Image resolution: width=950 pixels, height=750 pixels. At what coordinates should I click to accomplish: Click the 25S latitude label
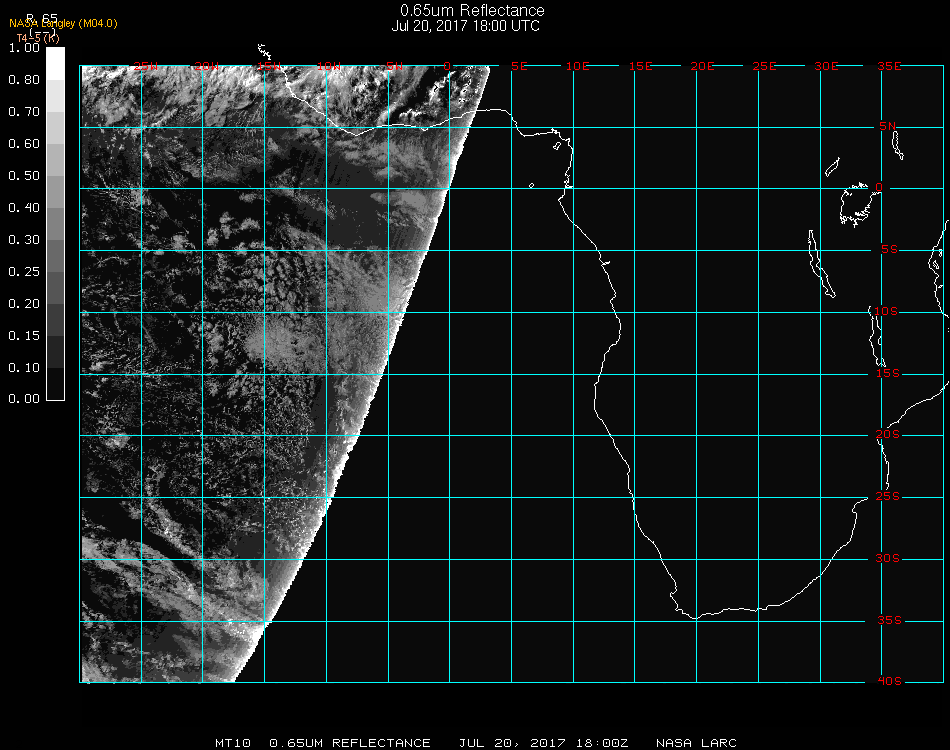[x=889, y=497]
